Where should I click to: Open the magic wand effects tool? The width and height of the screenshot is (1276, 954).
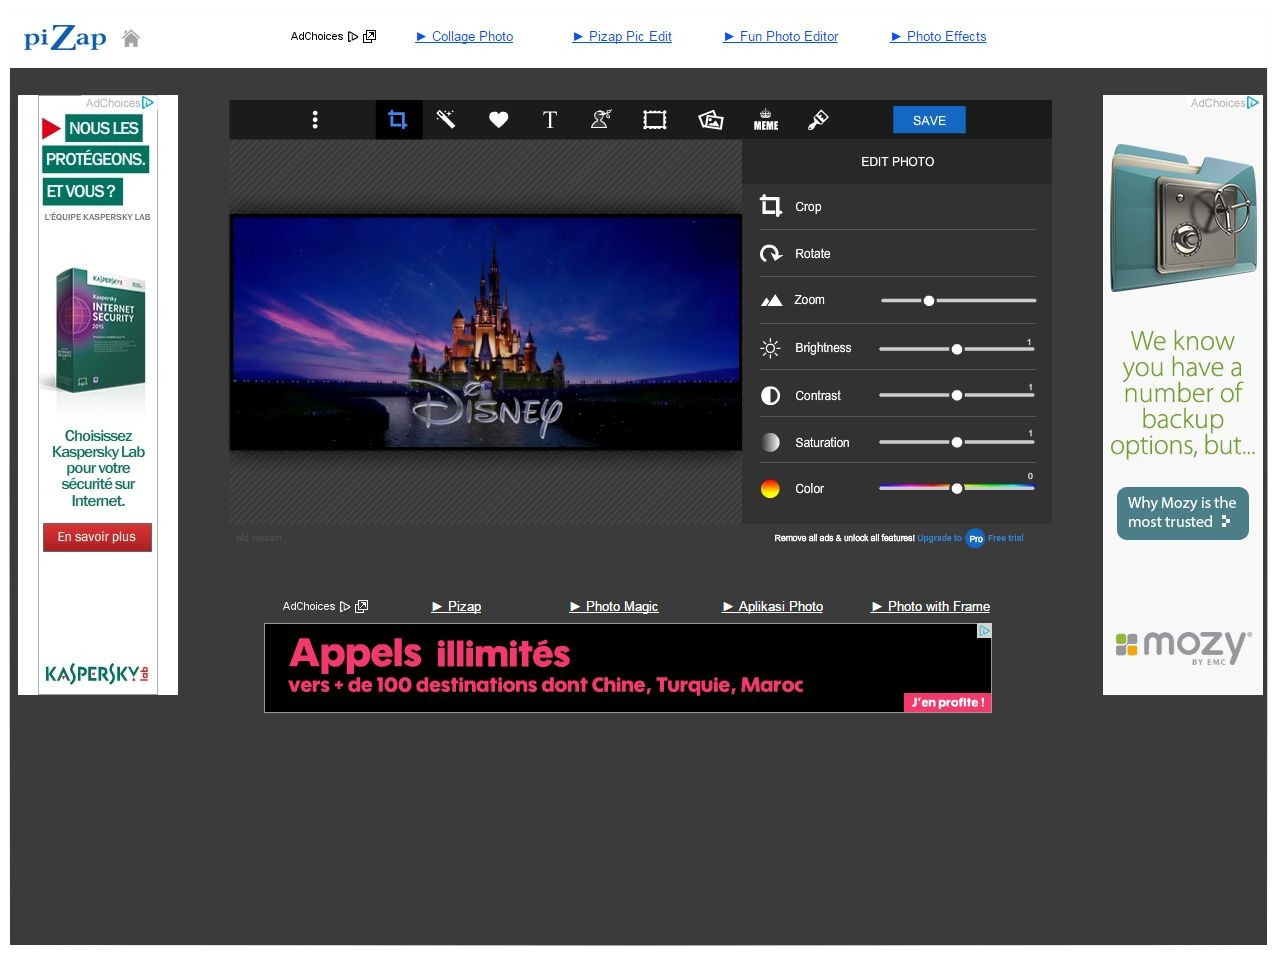446,120
